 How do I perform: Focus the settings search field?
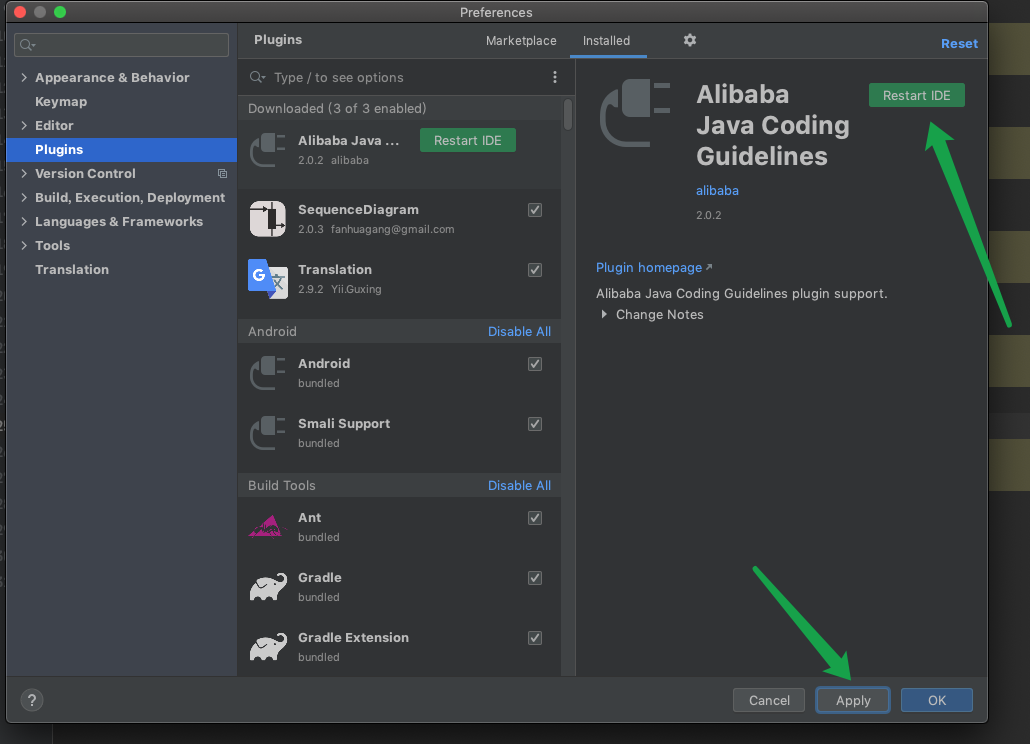(122, 45)
